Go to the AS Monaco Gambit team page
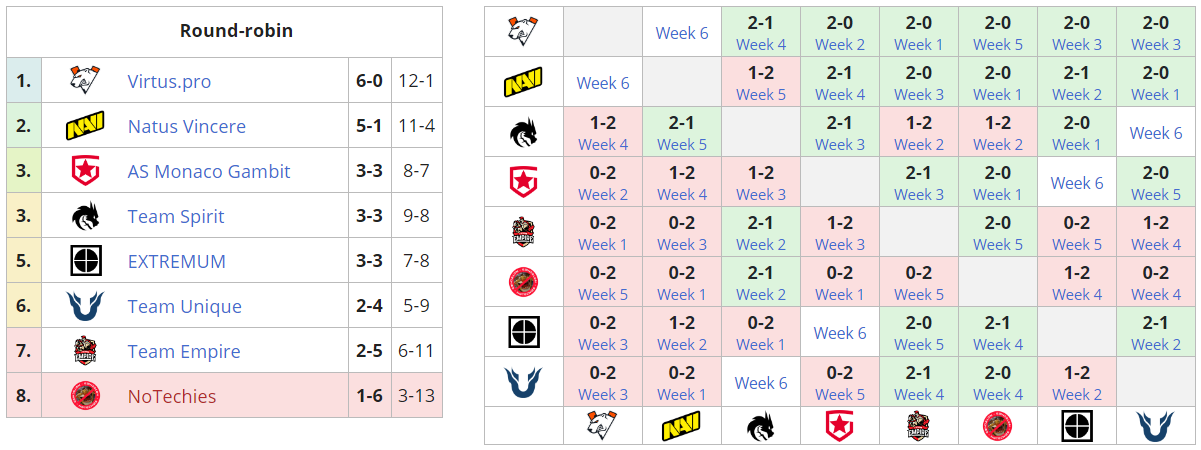 [209, 171]
